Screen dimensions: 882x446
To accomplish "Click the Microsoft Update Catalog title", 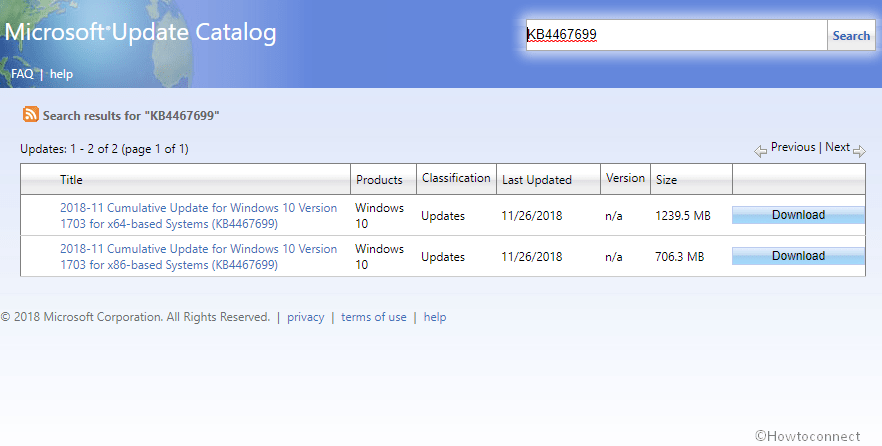I will pos(141,32).
